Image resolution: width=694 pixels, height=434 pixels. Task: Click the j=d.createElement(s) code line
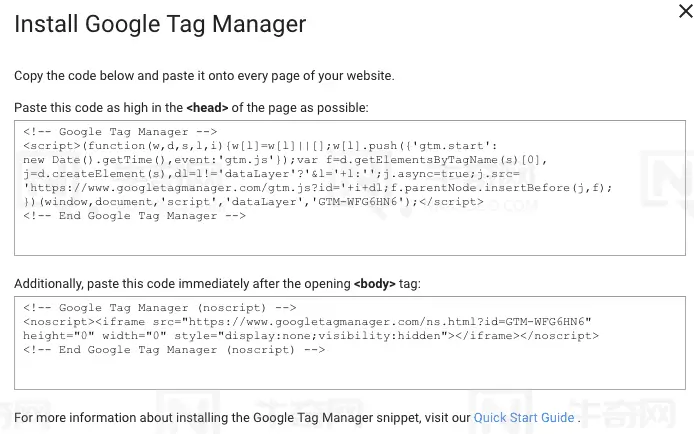click(271, 174)
